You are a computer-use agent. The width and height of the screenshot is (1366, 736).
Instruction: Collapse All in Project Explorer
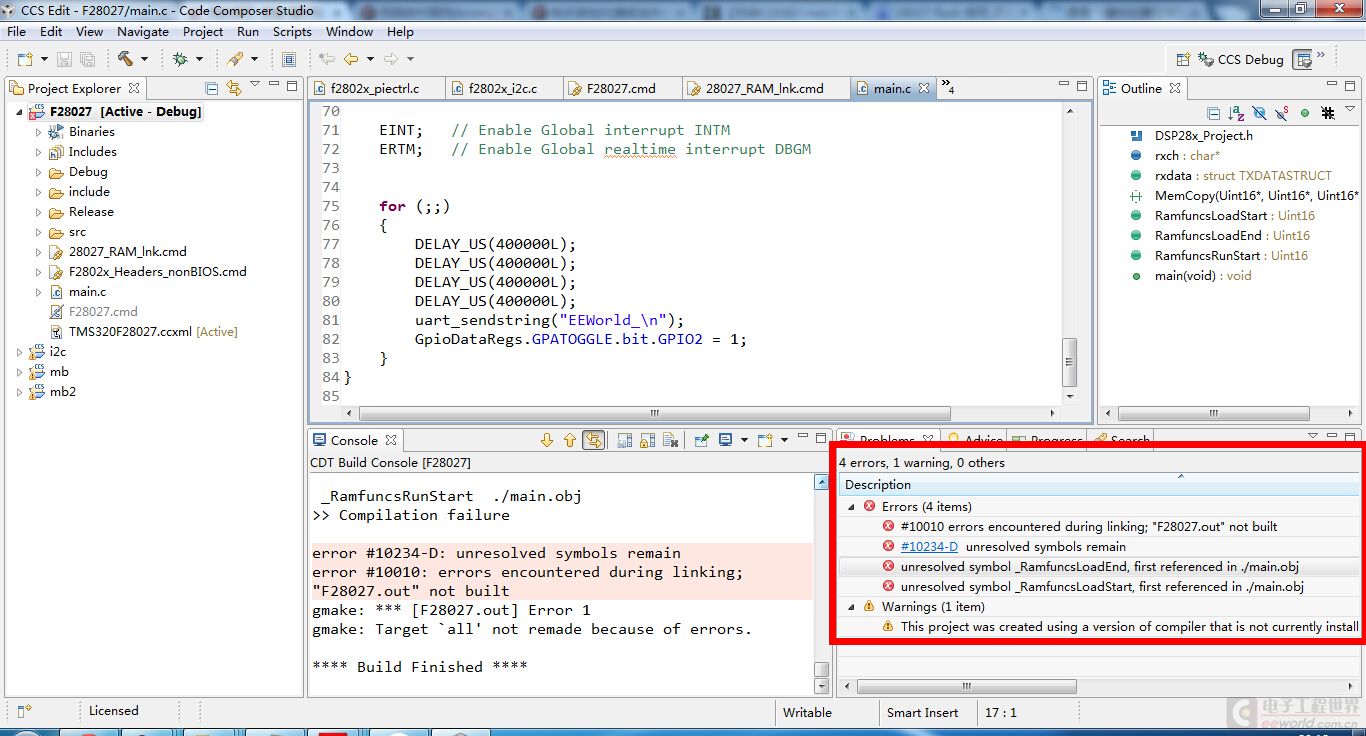(211, 88)
